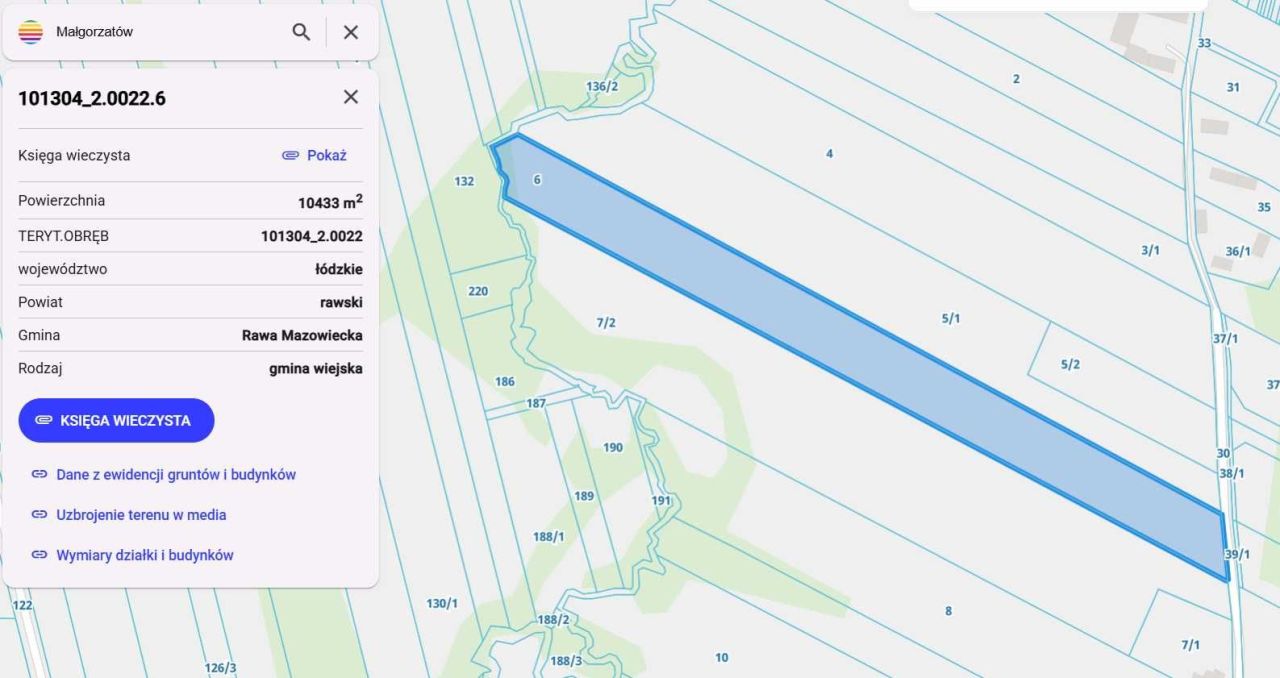Viewport: 1280px width, 678px height.
Task: Click link icon beside Uzbrojenie terenu w media
Action: [39, 514]
